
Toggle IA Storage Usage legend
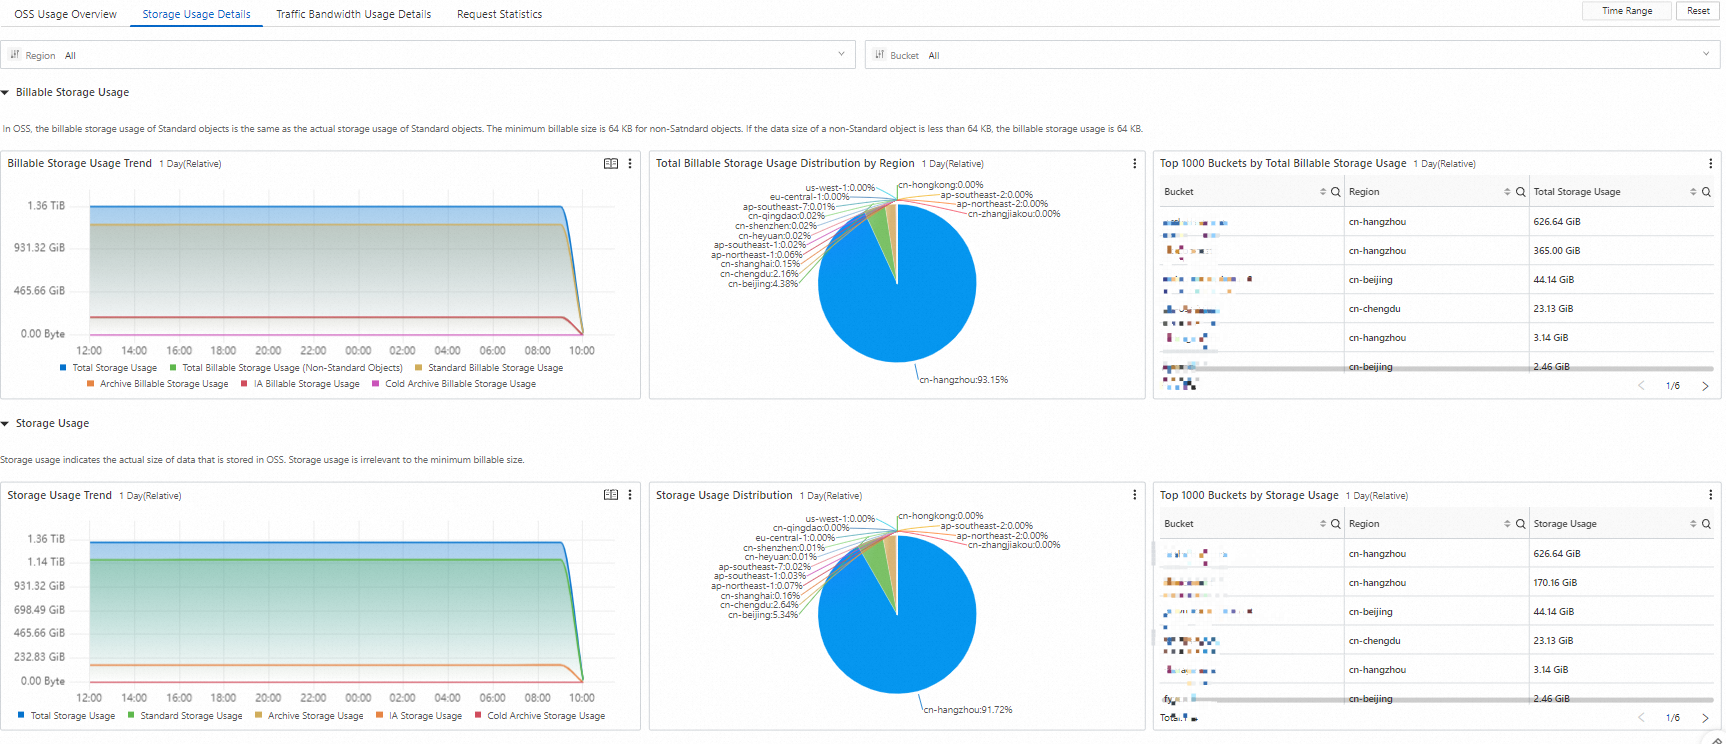click(x=419, y=716)
